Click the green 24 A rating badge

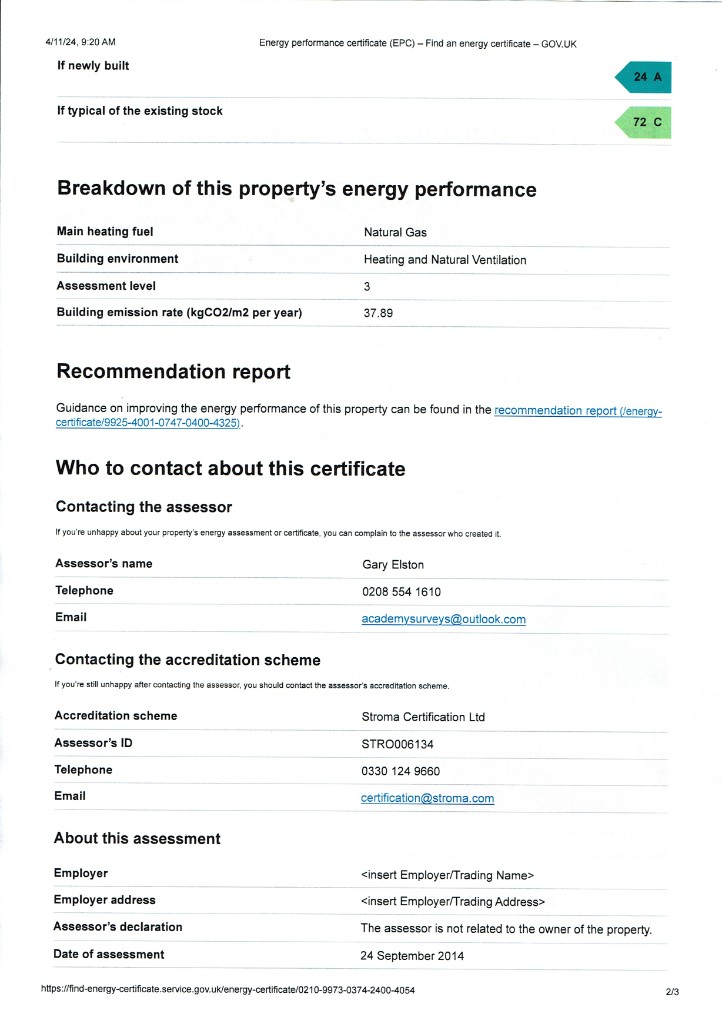tap(645, 77)
